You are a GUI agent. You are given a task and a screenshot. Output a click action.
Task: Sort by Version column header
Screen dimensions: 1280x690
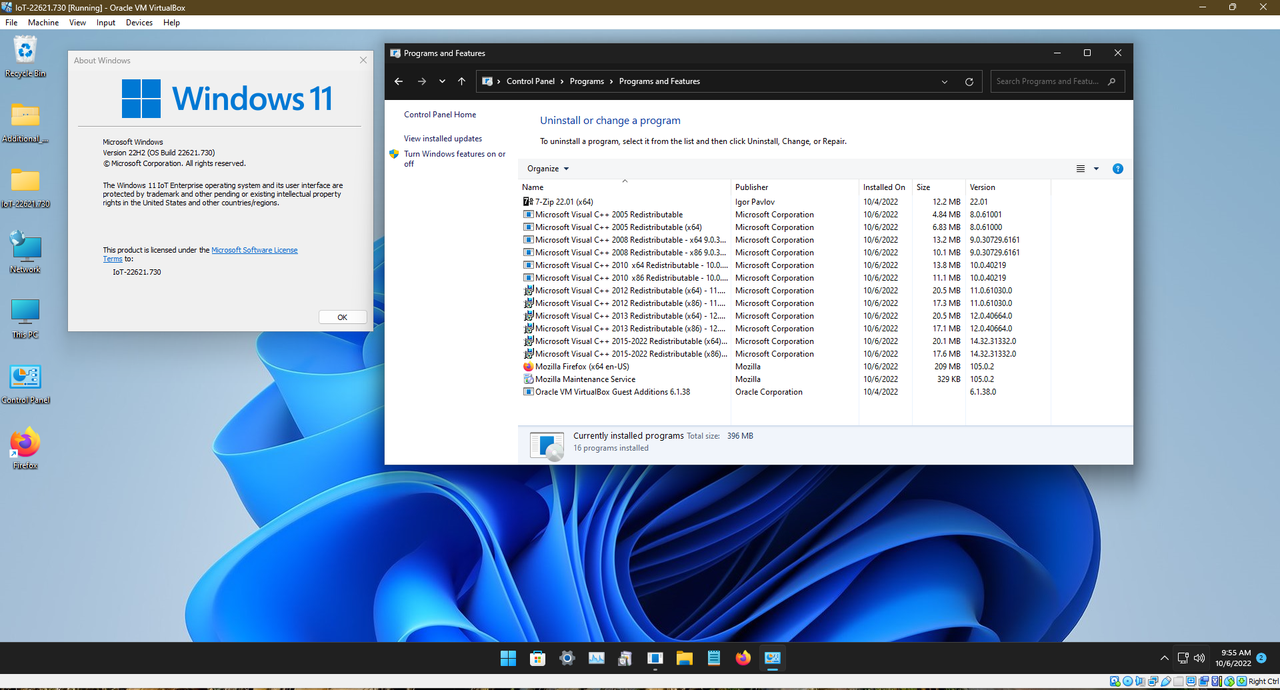[1008, 187]
